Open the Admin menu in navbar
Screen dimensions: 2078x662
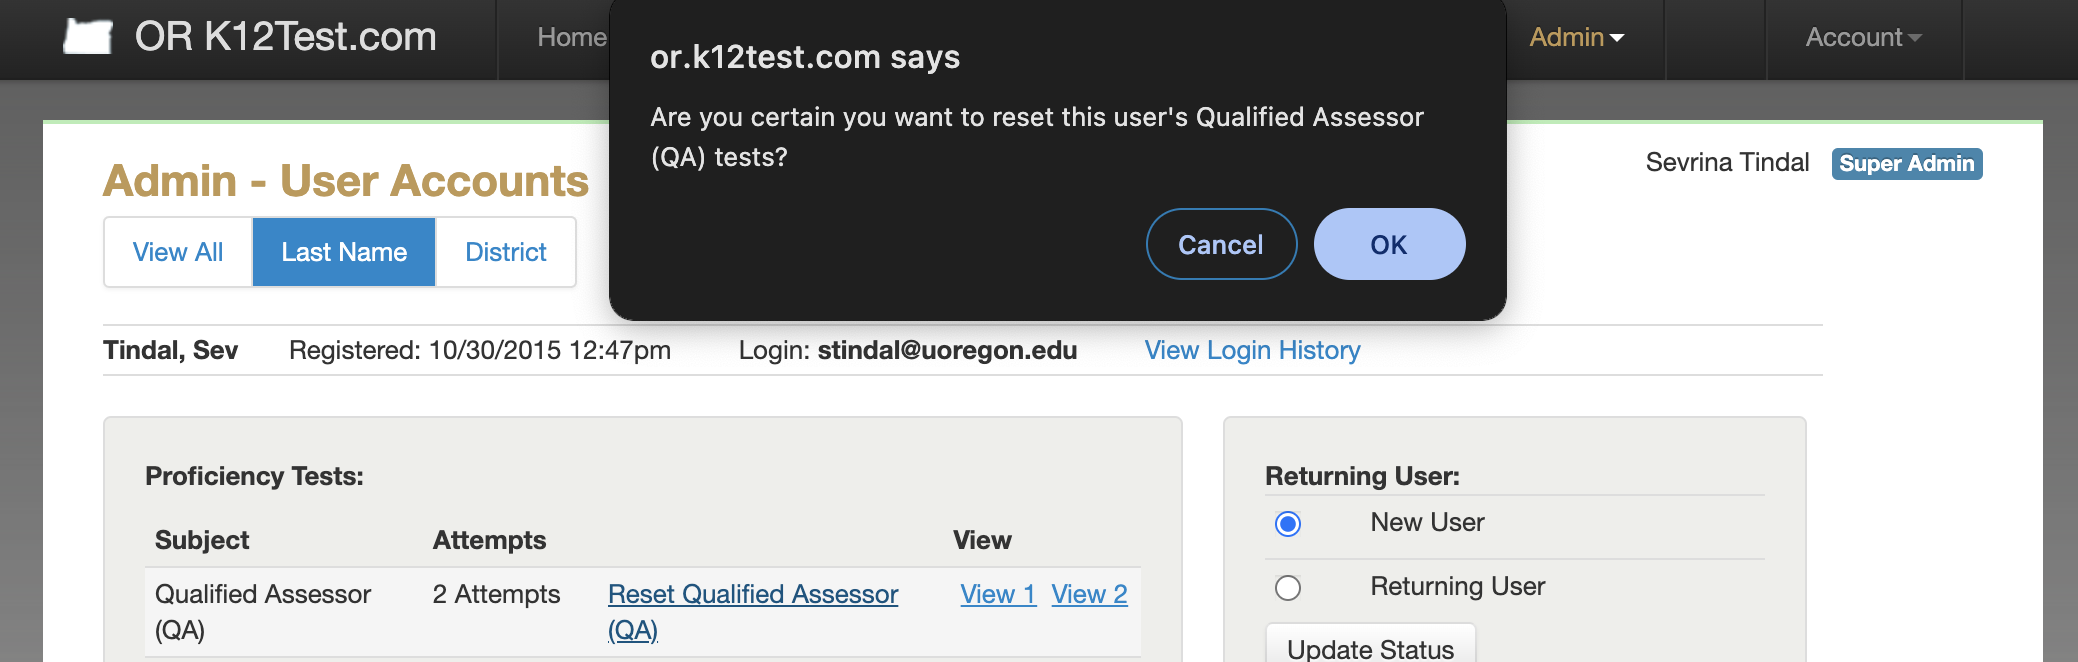click(1577, 37)
